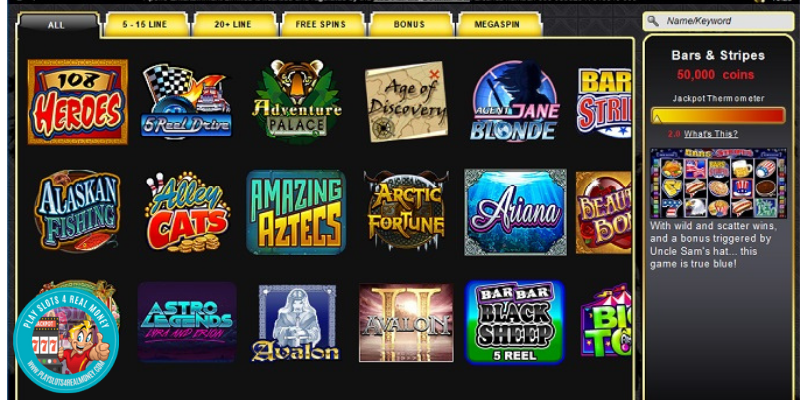Image resolution: width=800 pixels, height=400 pixels.
Task: Select the Ariana slot game
Action: 515,212
